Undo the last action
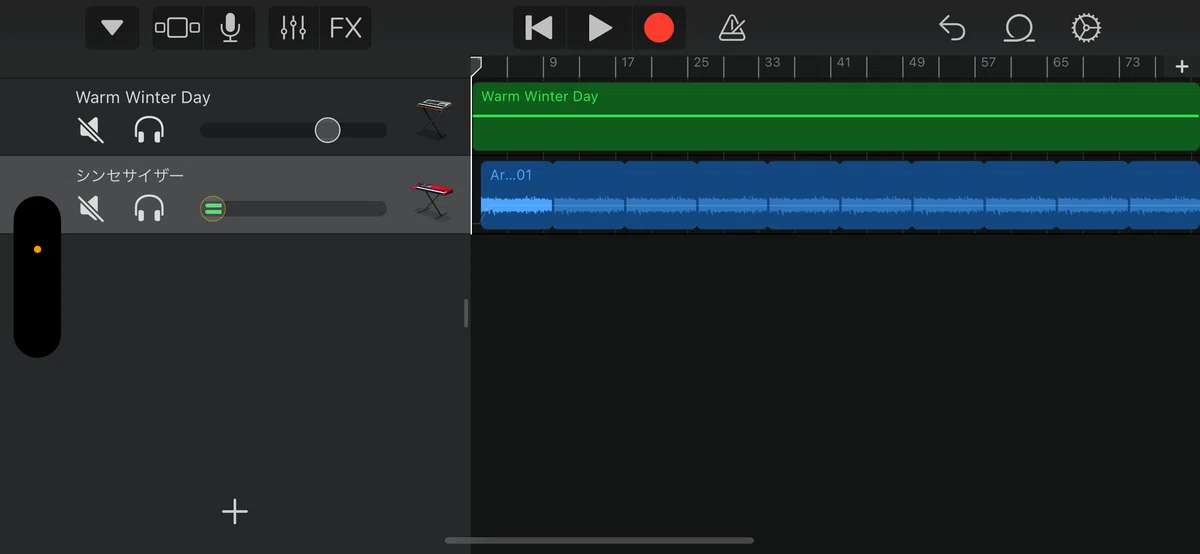The image size is (1200, 554). [x=952, y=28]
